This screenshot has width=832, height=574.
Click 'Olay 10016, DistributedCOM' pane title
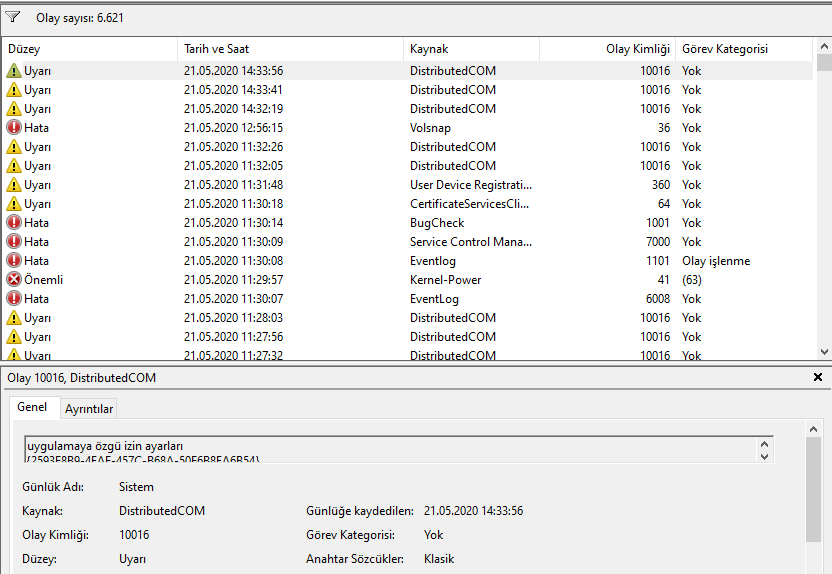(81, 378)
